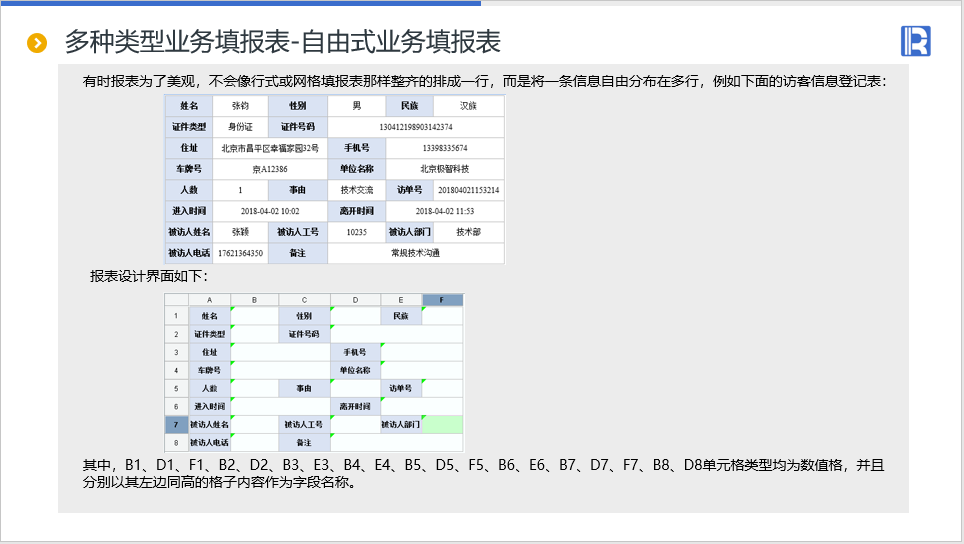Click the address 北京市昌平区幸福家园32号
Screen dimensions: 964x544
click(270, 148)
